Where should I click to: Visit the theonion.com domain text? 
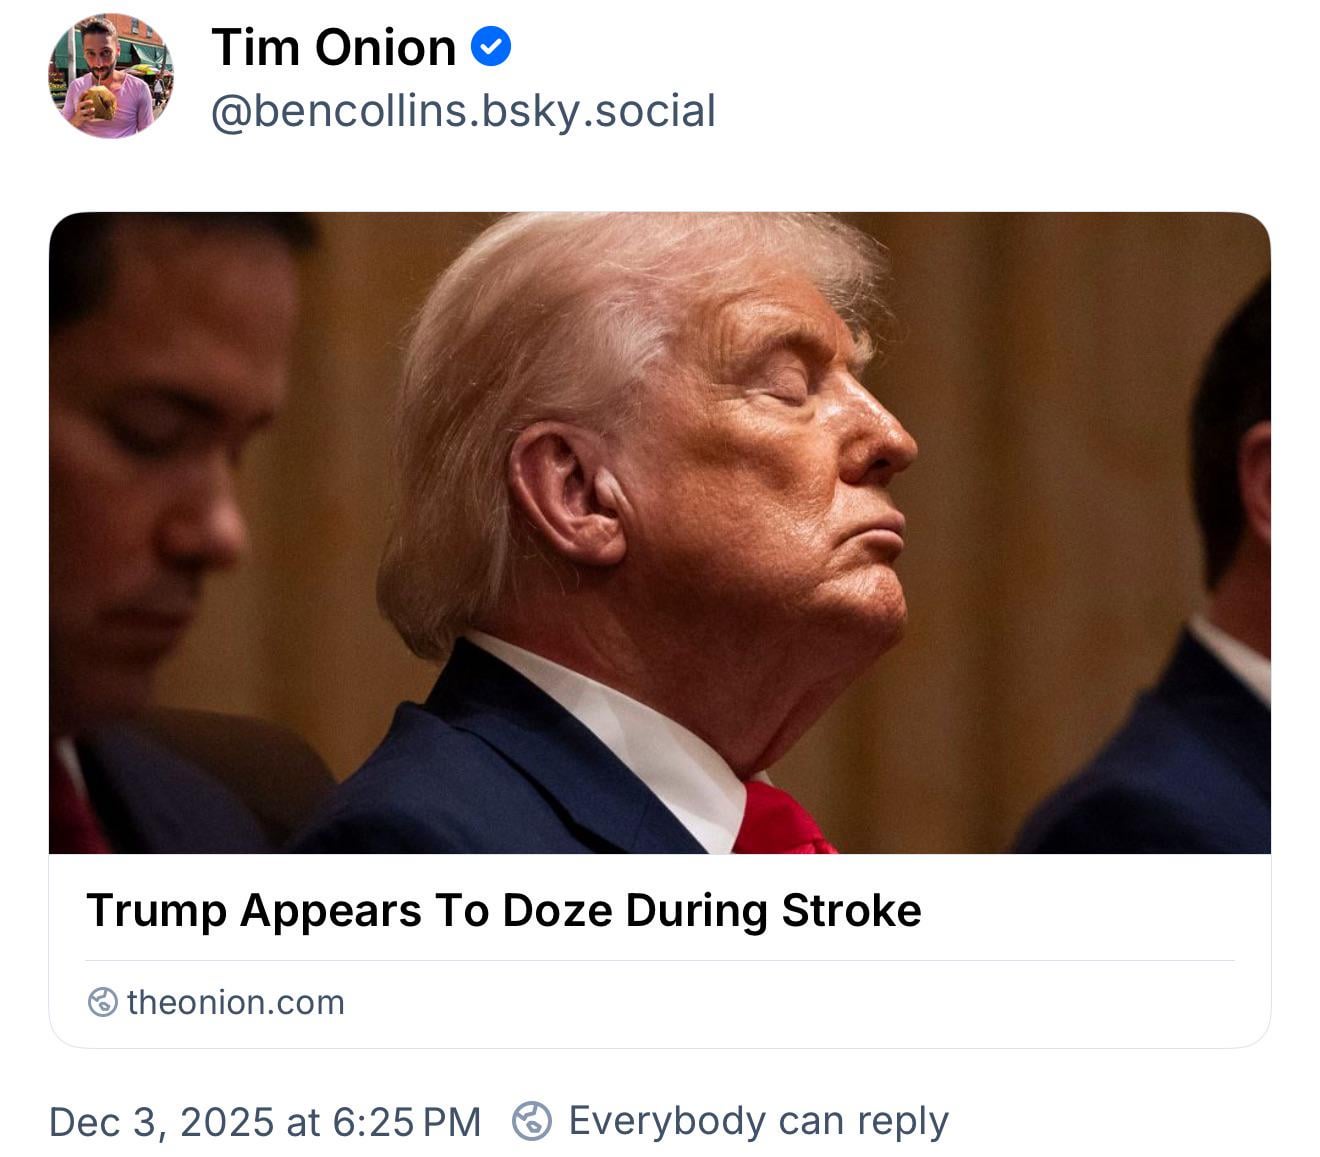coord(235,1002)
